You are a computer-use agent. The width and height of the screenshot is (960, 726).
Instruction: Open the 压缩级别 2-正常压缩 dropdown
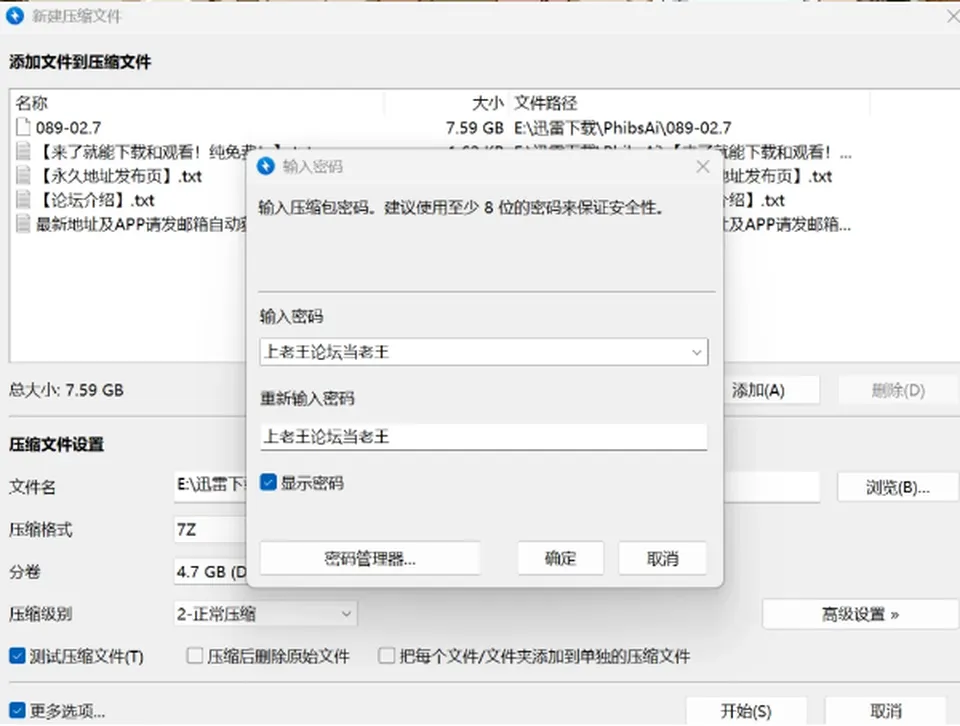[266, 614]
